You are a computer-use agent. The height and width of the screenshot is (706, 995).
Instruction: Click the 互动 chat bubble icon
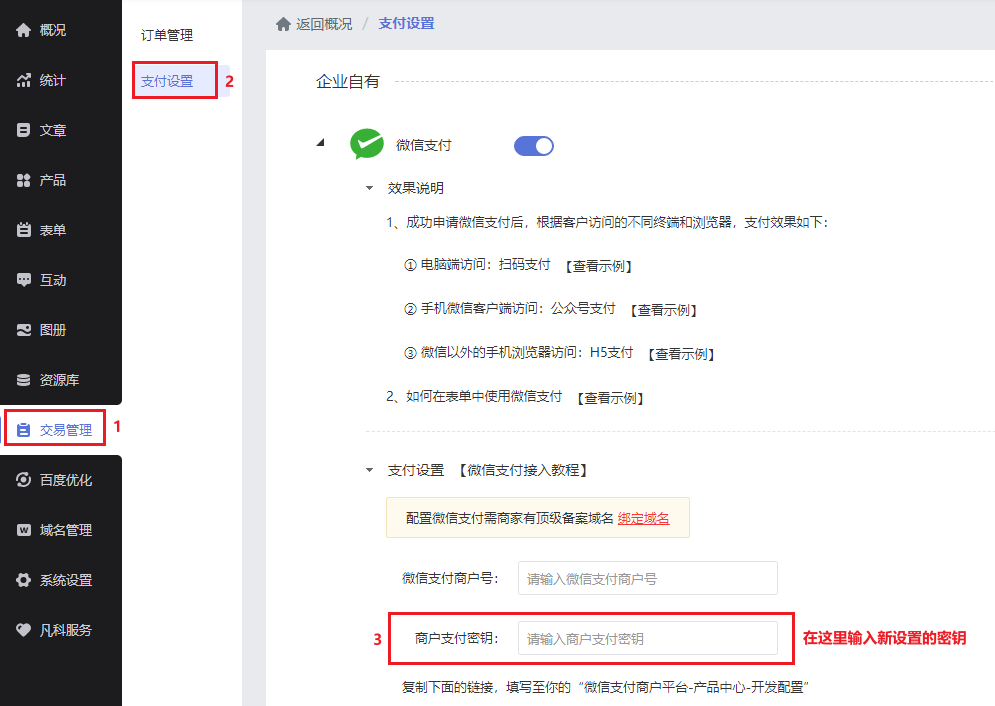tap(23, 280)
